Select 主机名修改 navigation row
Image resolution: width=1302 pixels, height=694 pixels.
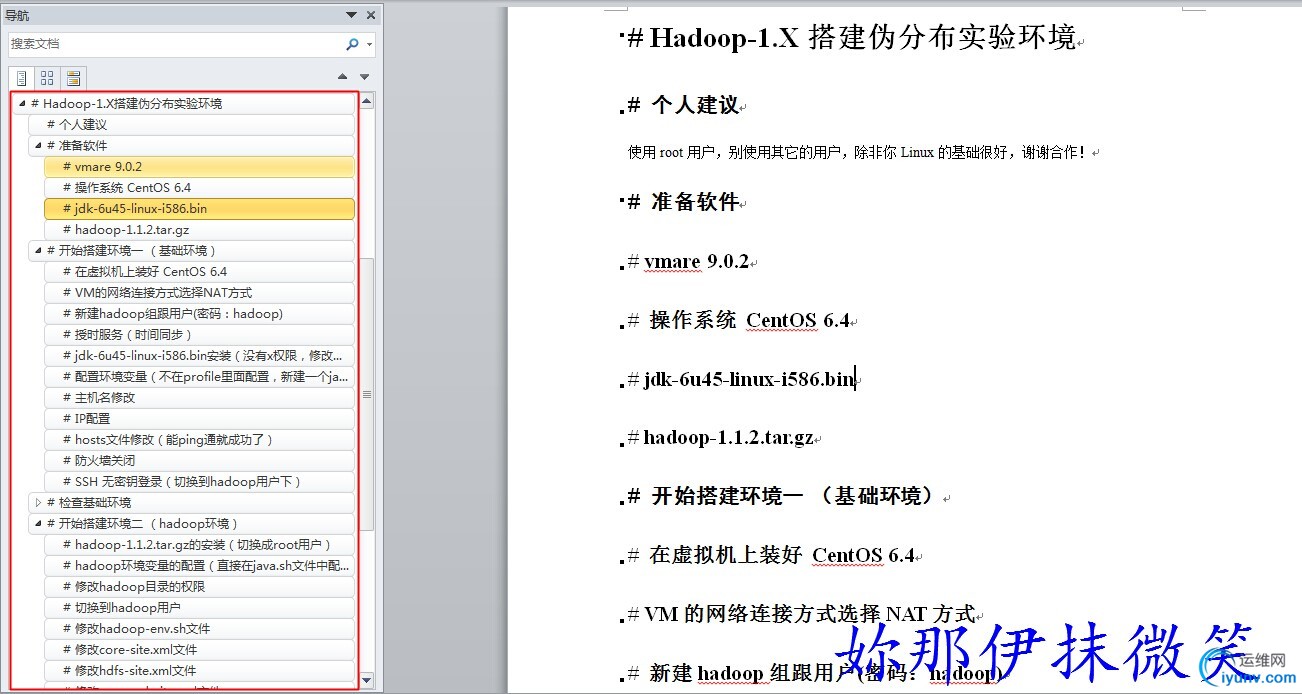199,397
